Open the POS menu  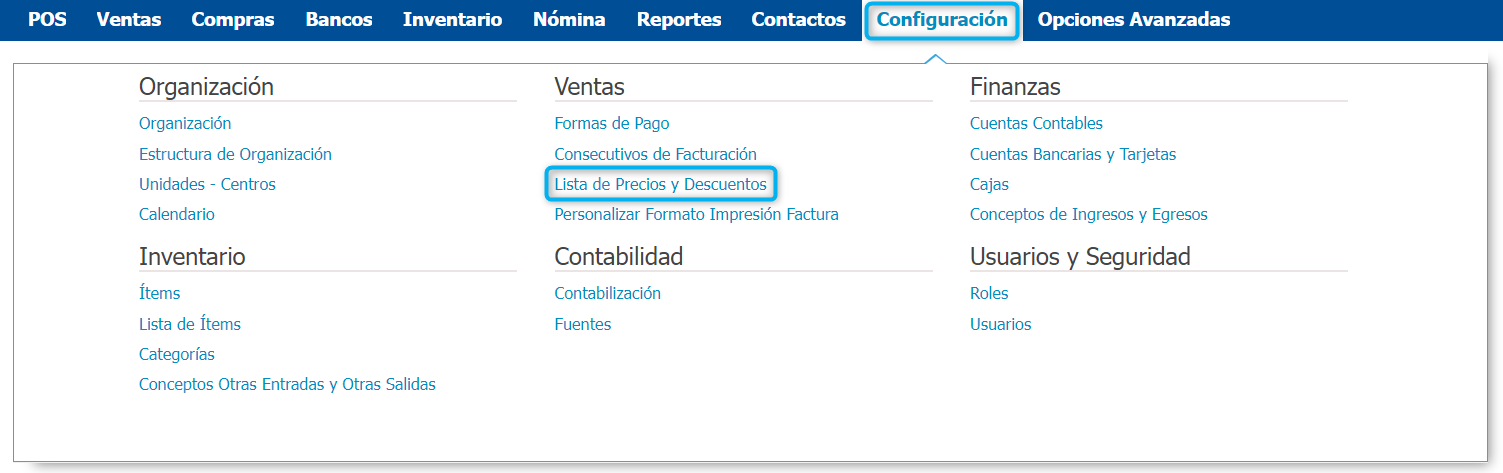click(x=47, y=20)
